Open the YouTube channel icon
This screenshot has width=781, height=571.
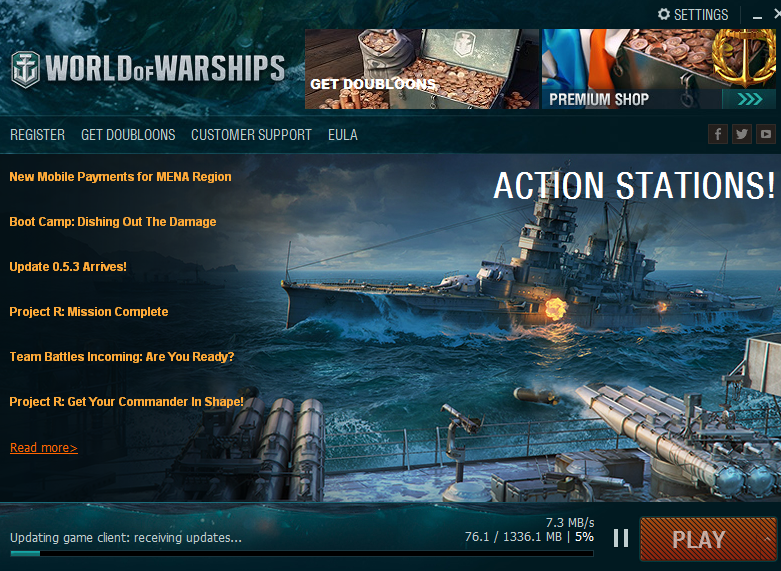click(x=766, y=134)
